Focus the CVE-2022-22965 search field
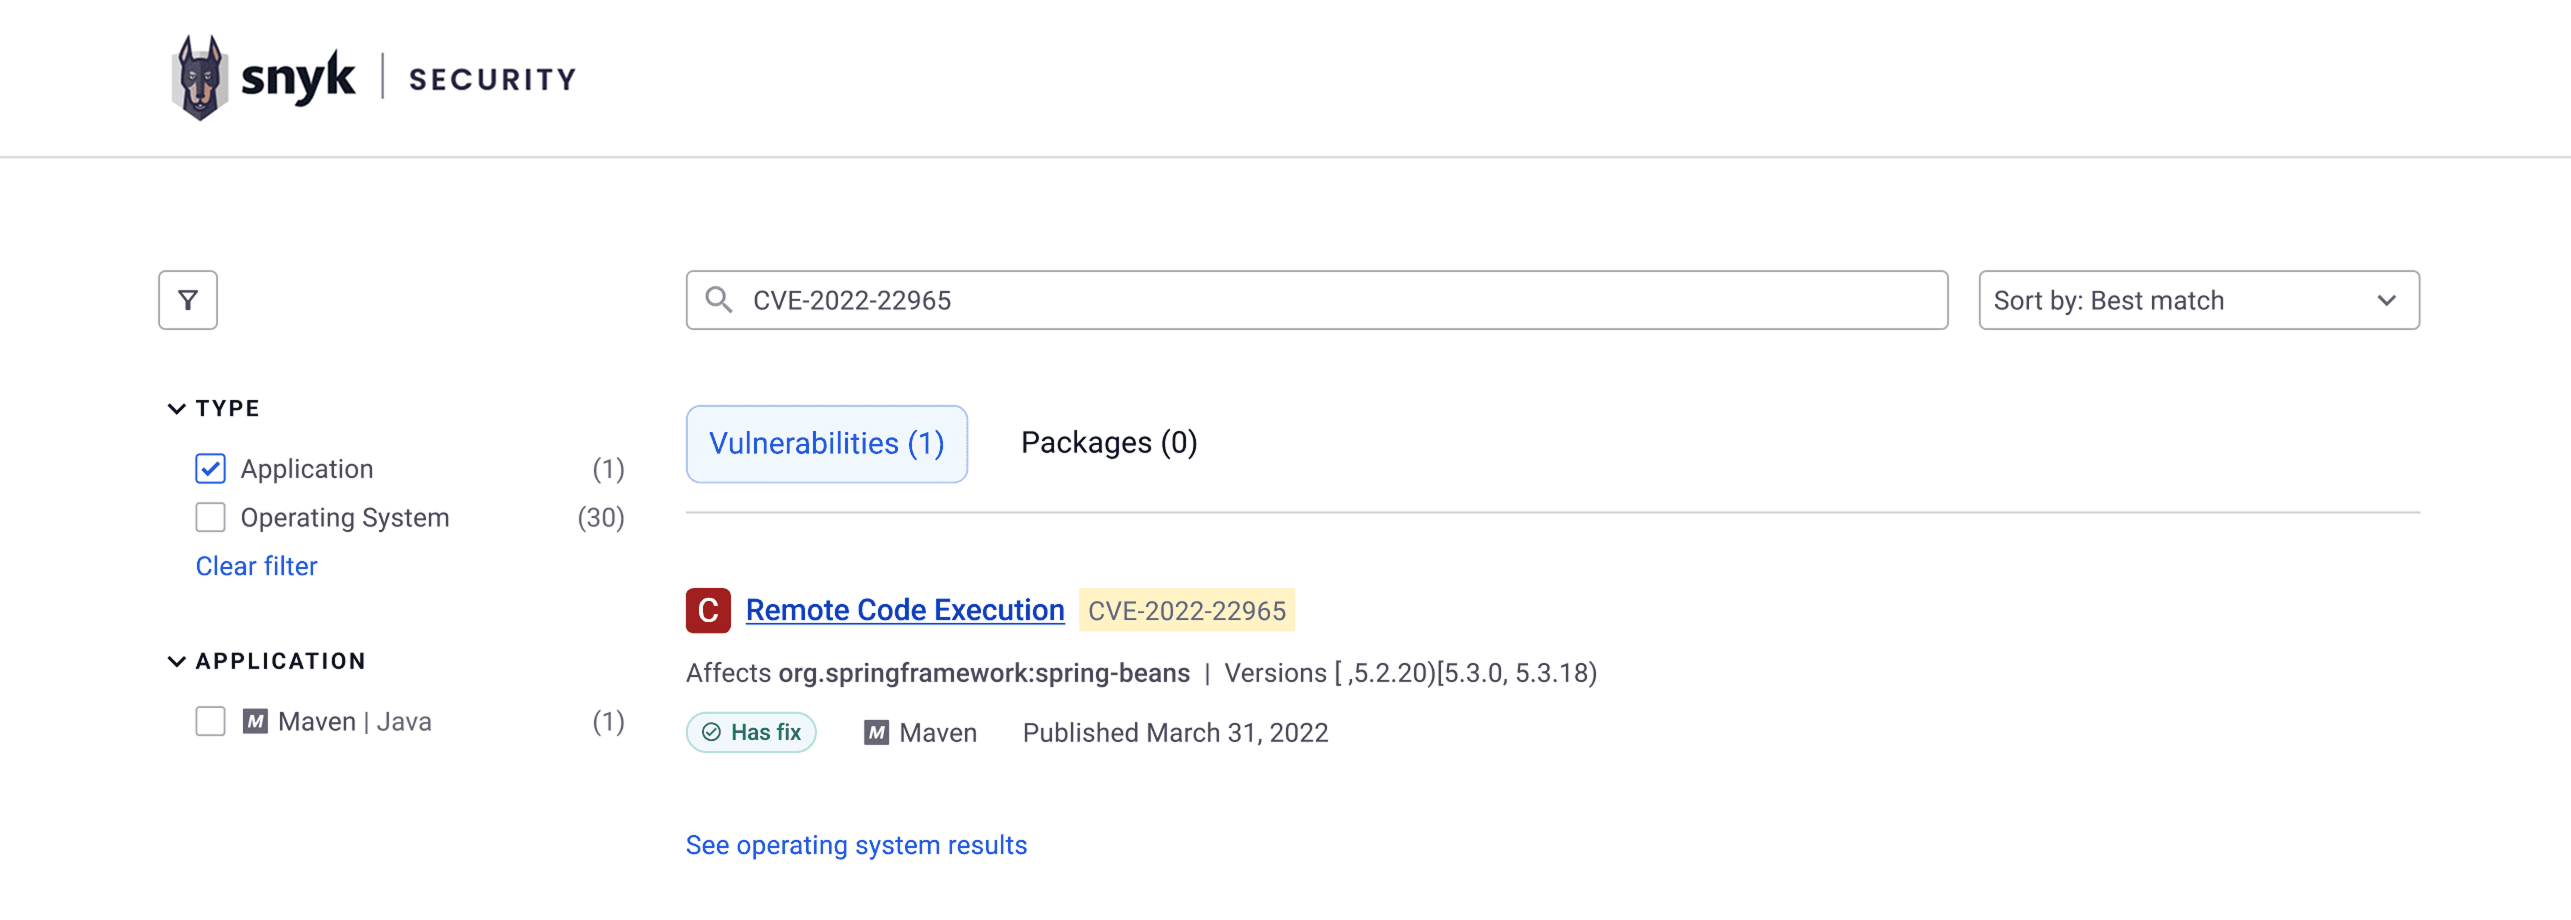 coord(1317,300)
